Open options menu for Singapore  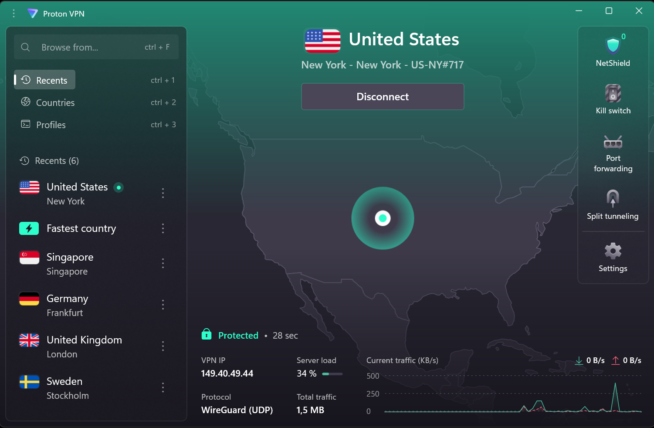coord(163,263)
